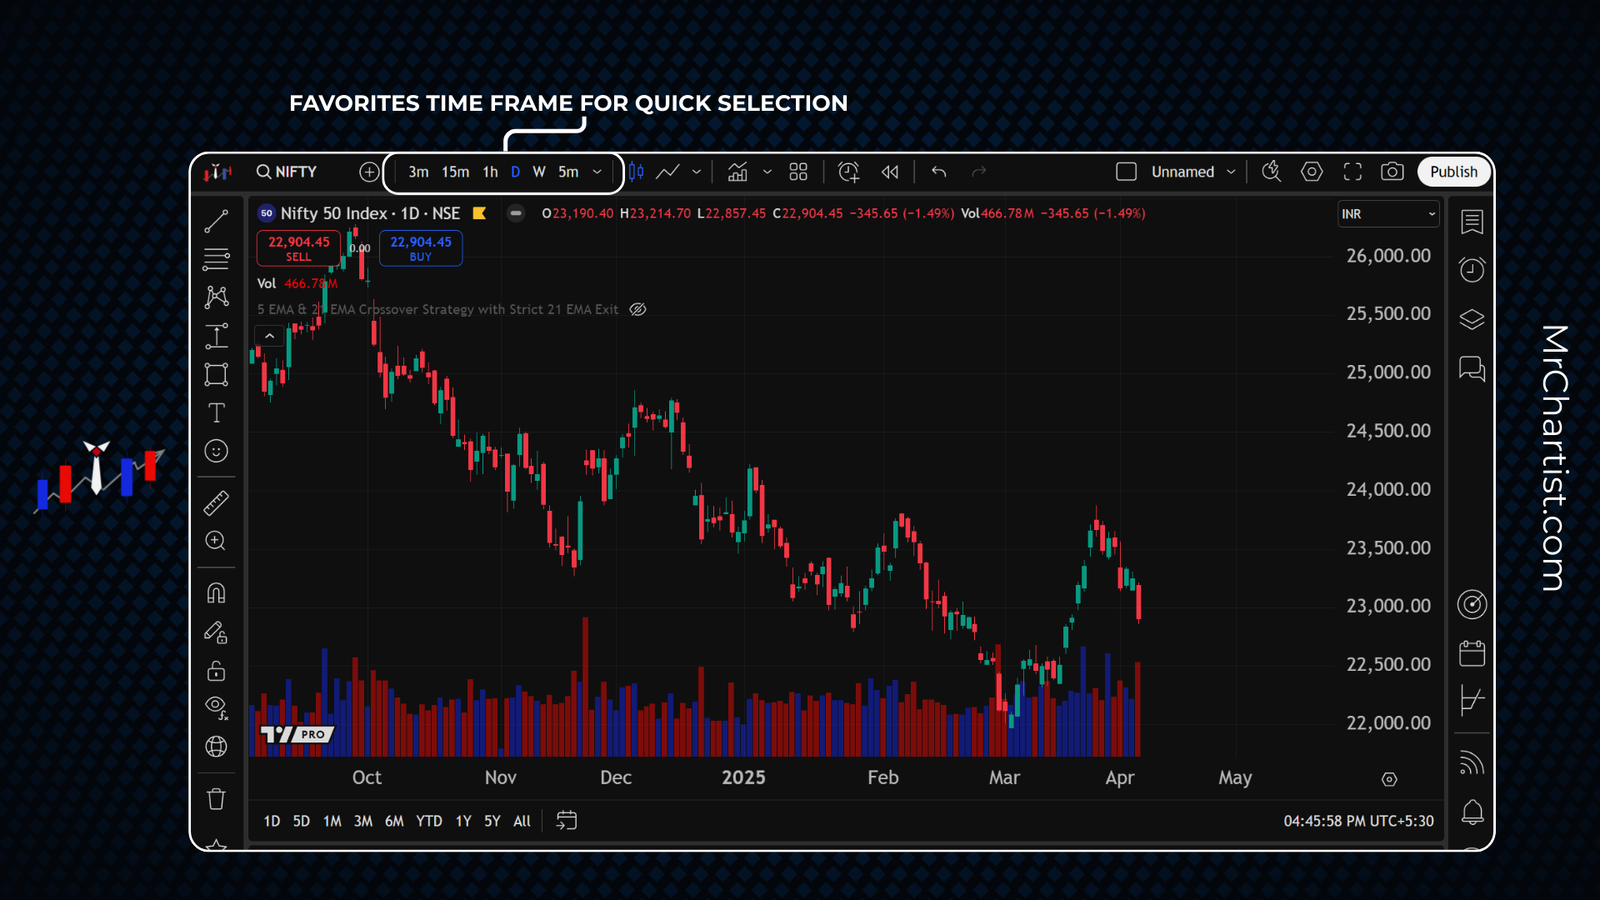Open indicator templates grid icon

click(798, 172)
